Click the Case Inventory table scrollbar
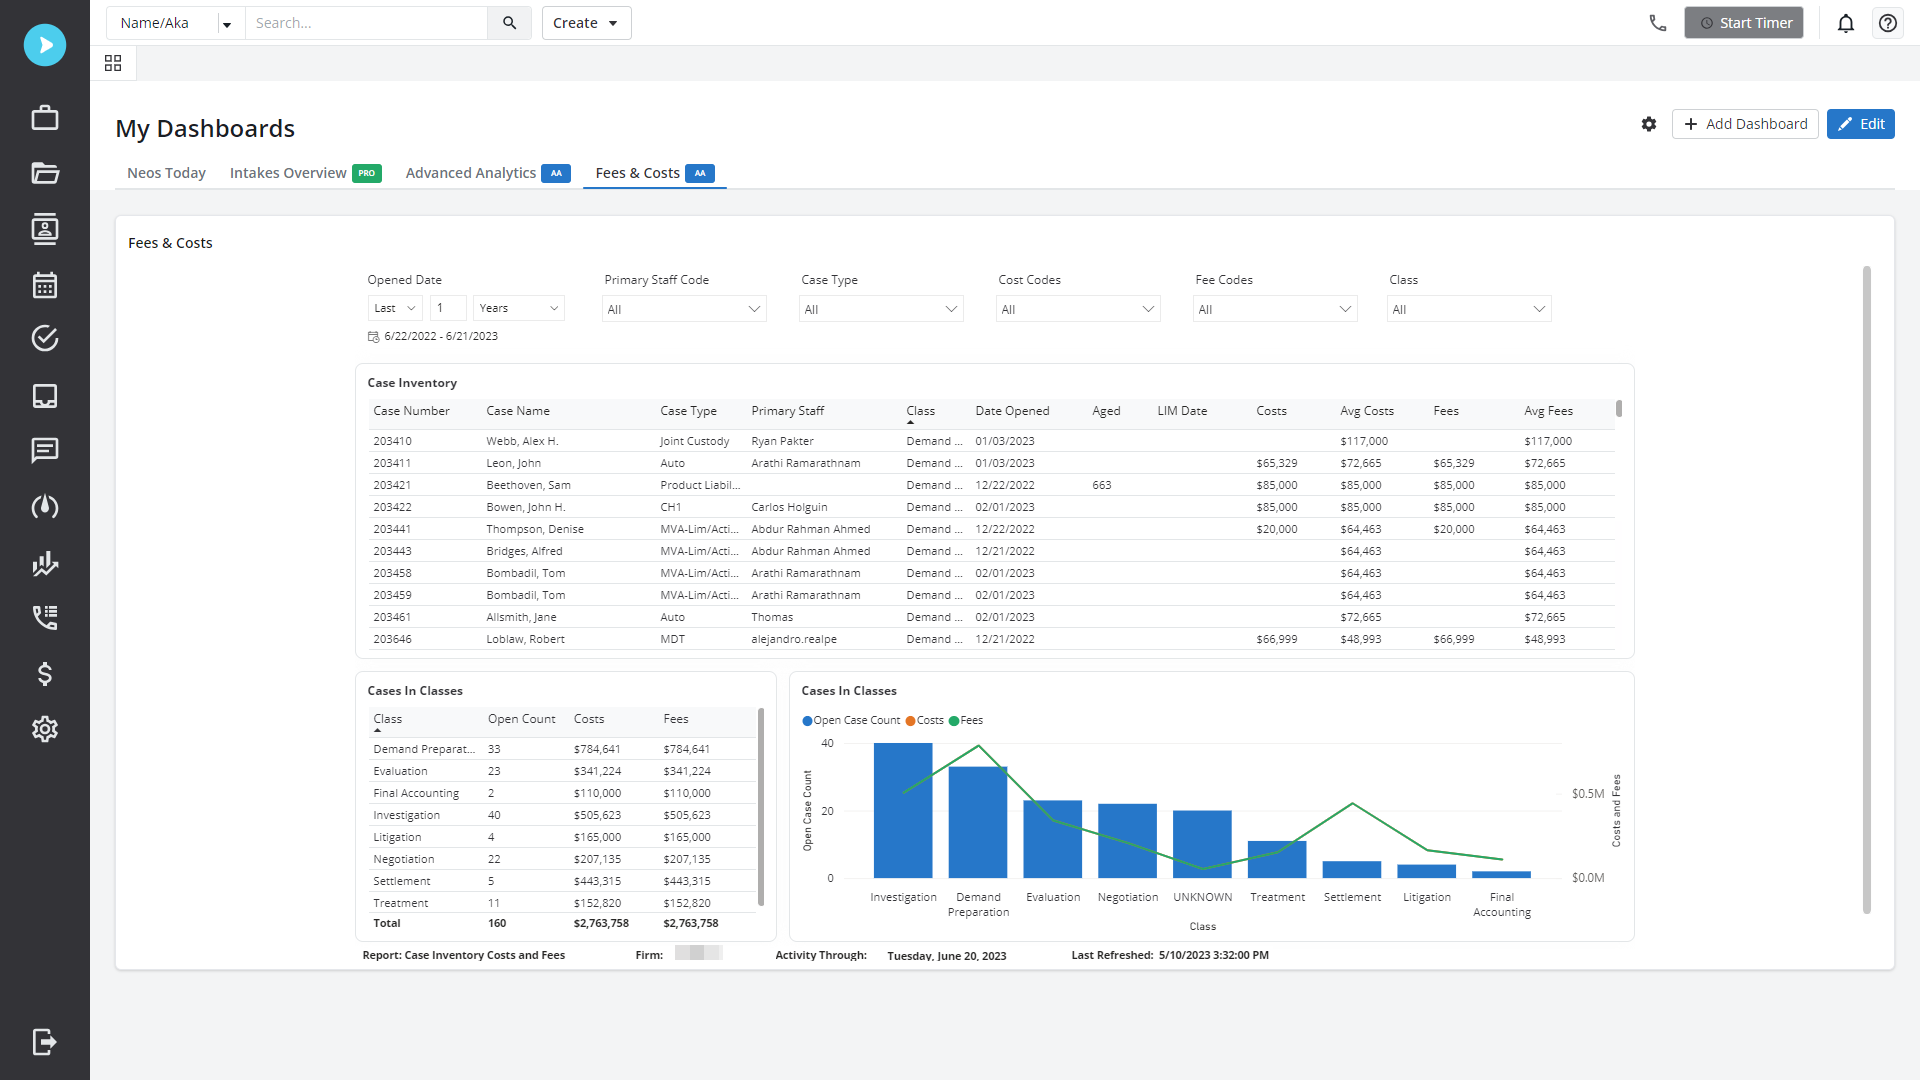Image resolution: width=1920 pixels, height=1080 pixels. (1619, 409)
